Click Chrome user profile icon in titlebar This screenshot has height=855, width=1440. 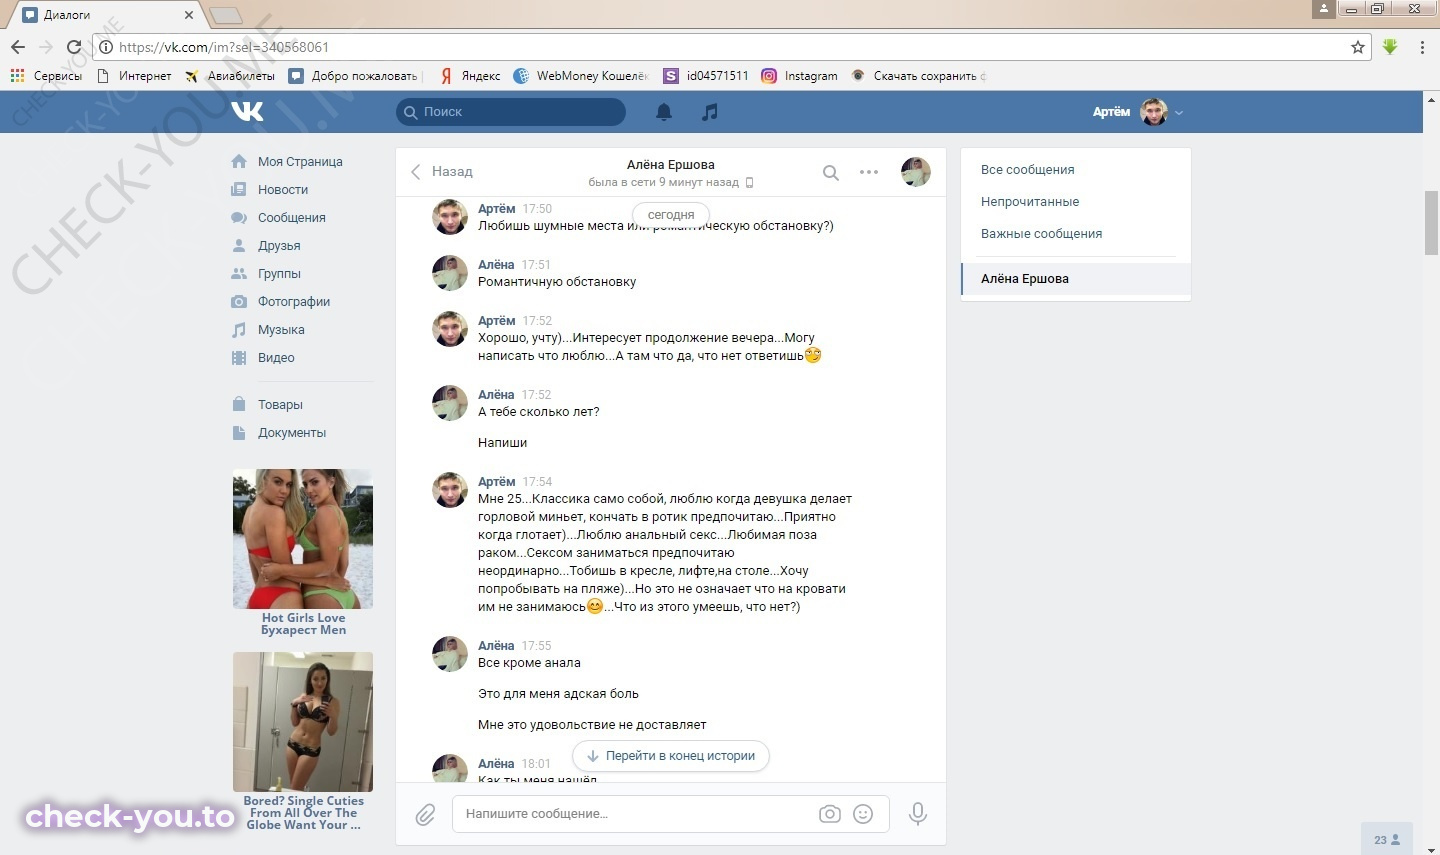(x=1323, y=8)
